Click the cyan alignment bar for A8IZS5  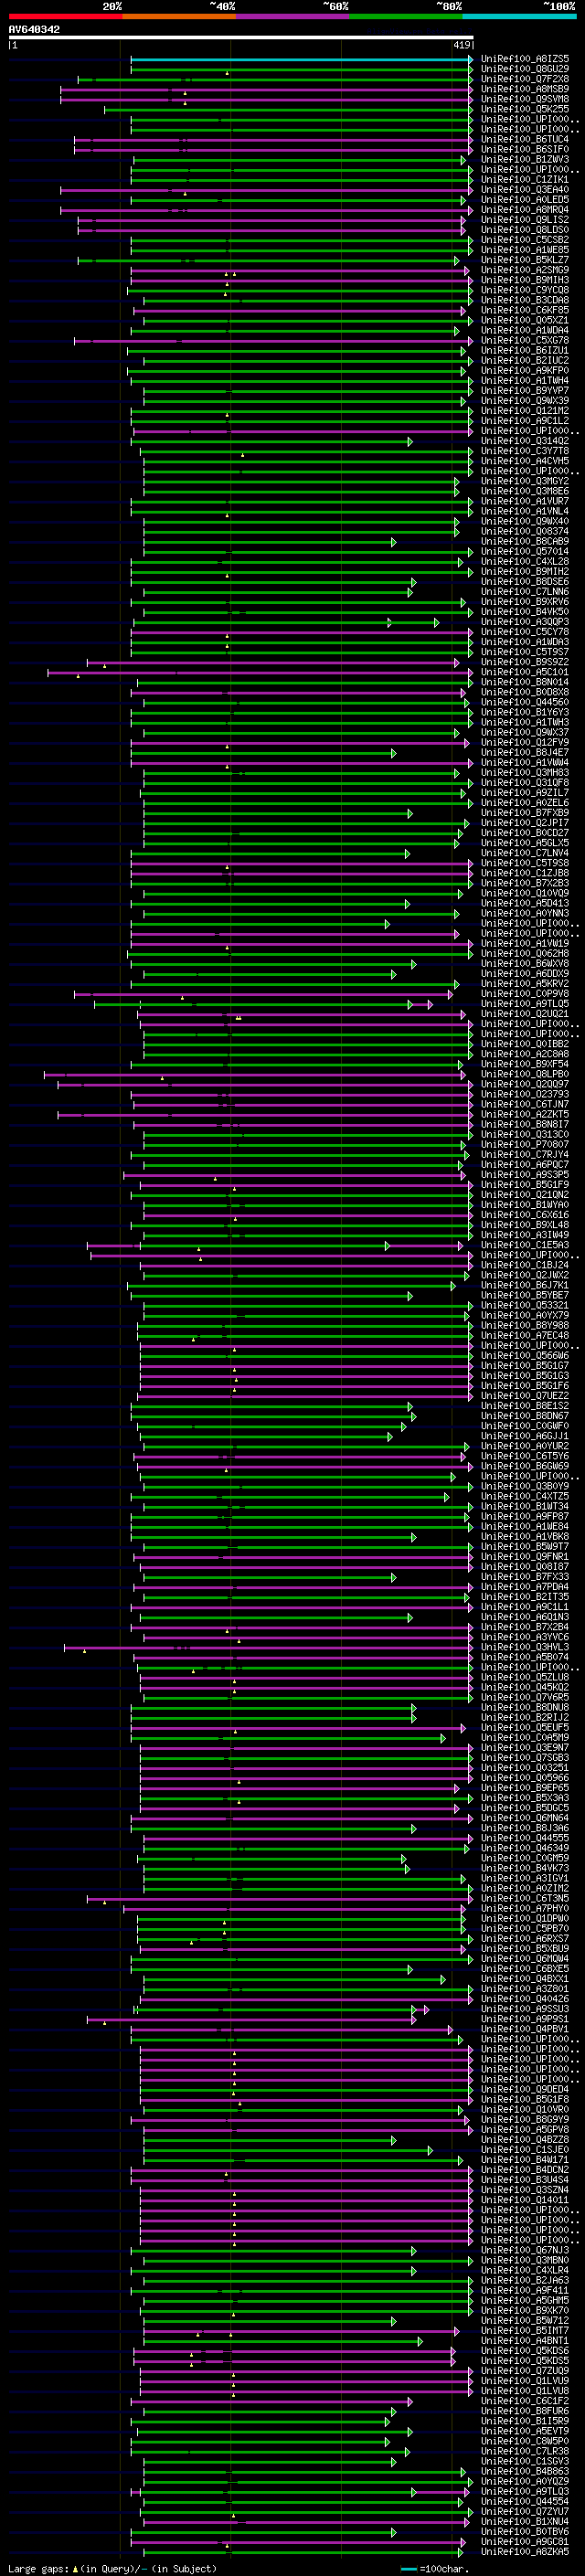point(302,59)
